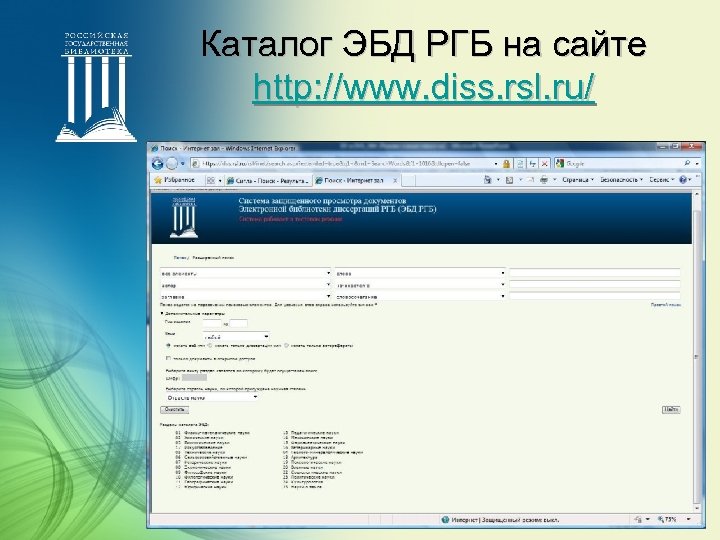Collapse the 'Дополнительные параметры' section
720x540 pixels.
(x=192, y=314)
